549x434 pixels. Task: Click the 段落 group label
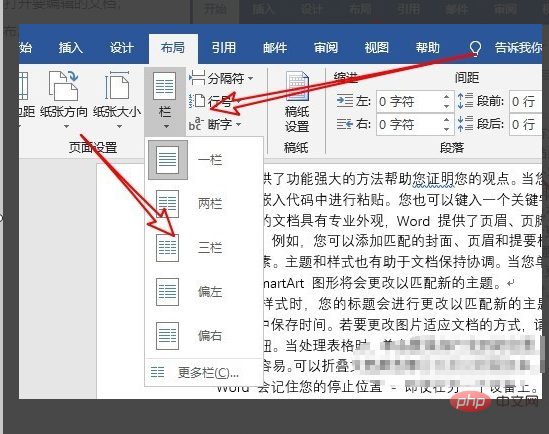coord(452,147)
